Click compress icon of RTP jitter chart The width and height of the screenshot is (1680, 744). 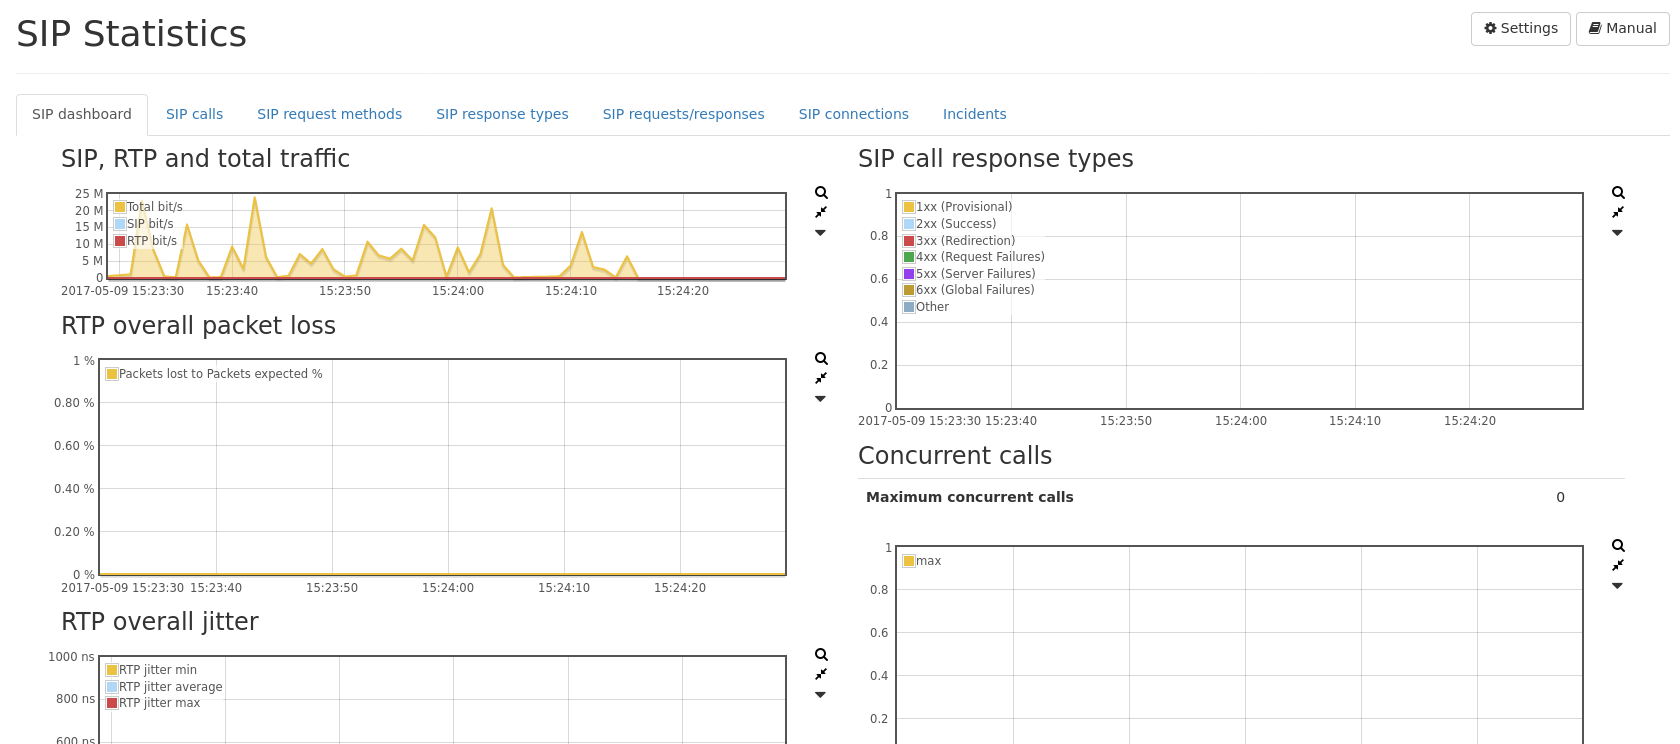click(x=821, y=674)
